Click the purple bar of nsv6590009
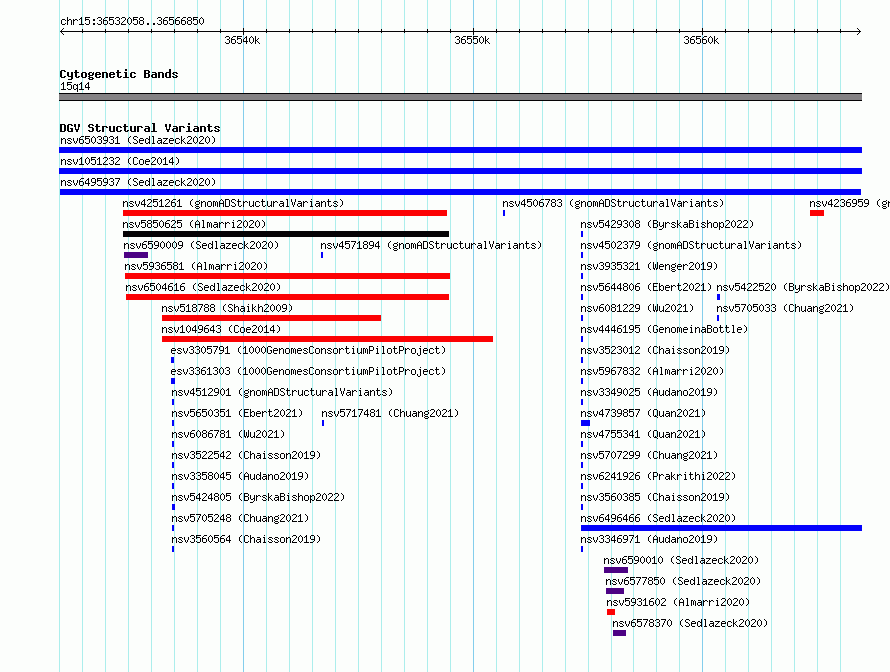 point(136,255)
